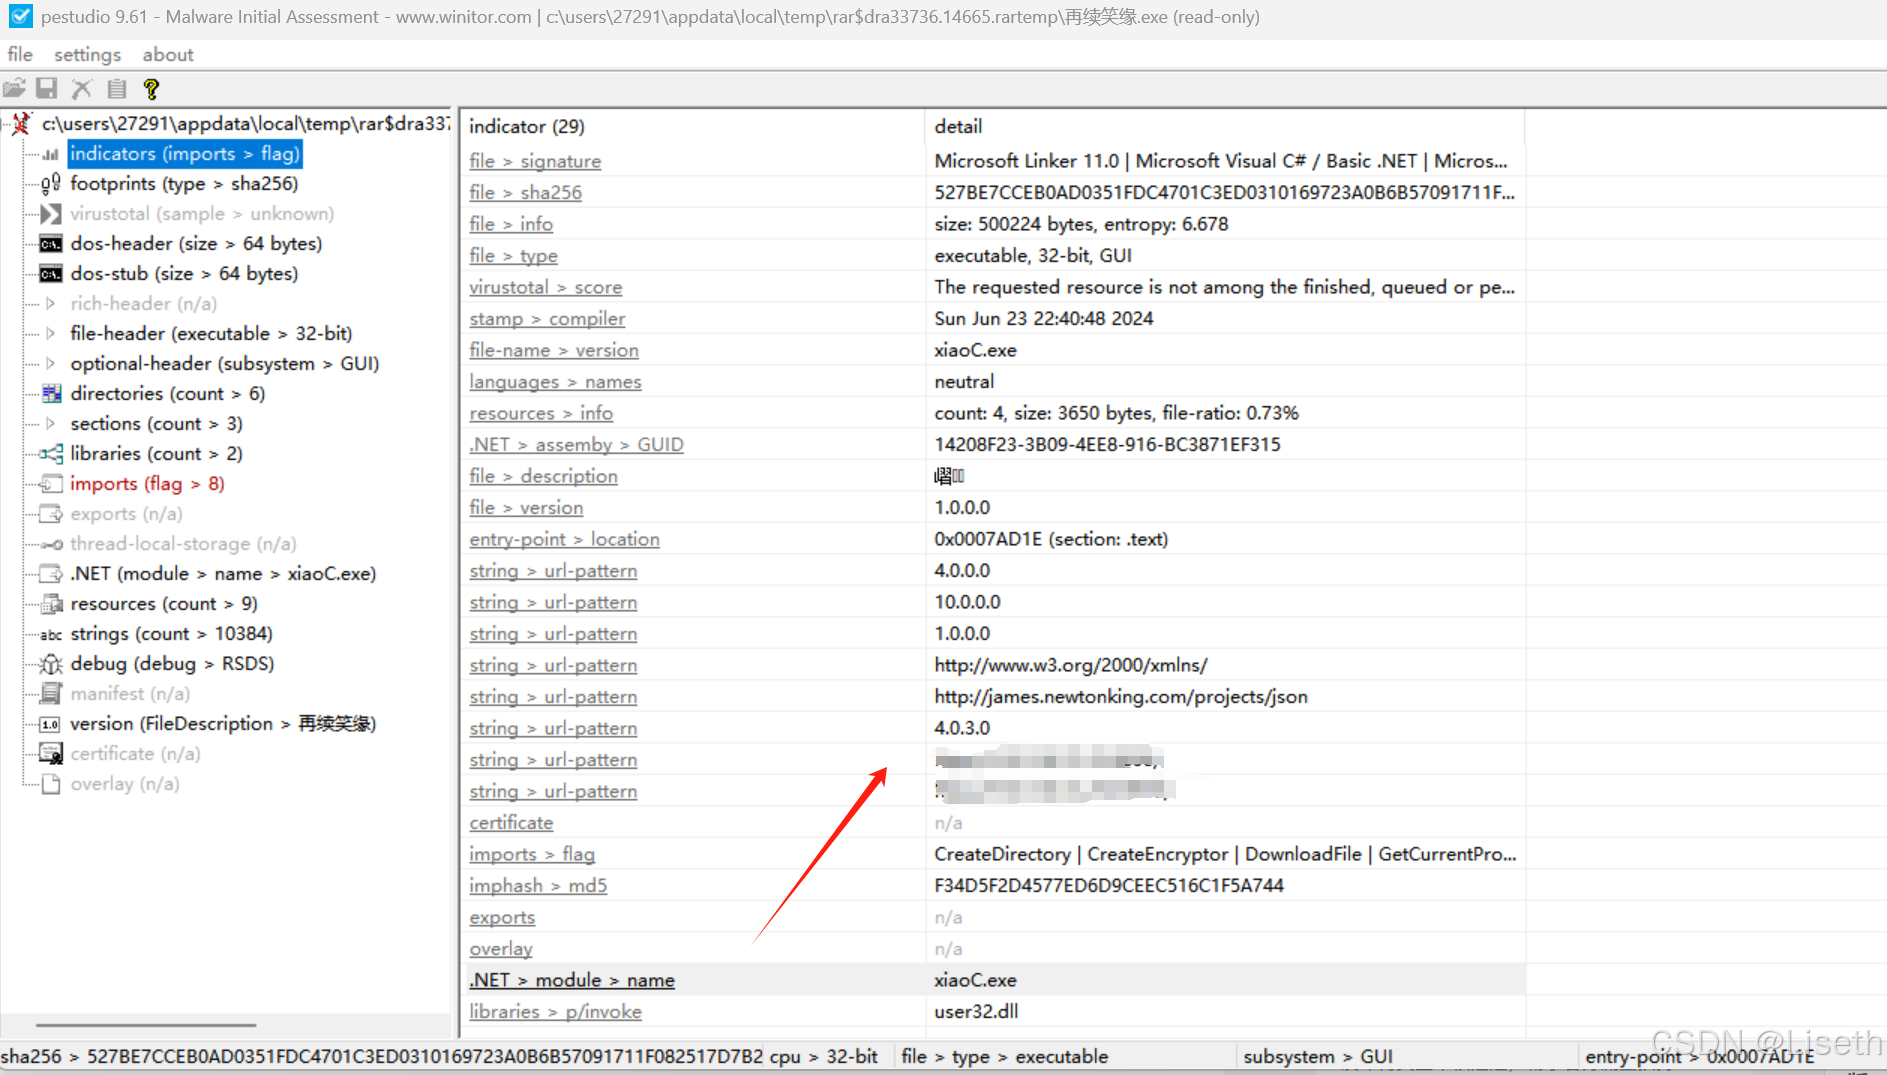Click the indicators bar-chart icon
This screenshot has height=1075, width=1887.
(x=48, y=153)
